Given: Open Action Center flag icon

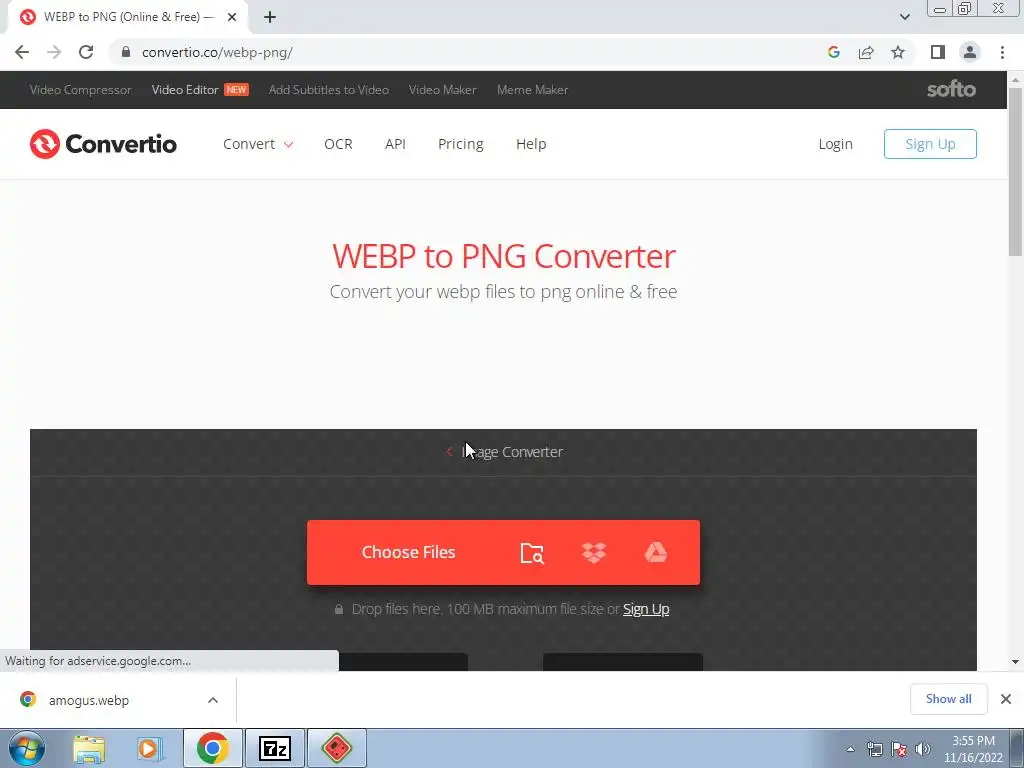Looking at the screenshot, I should tap(899, 749).
